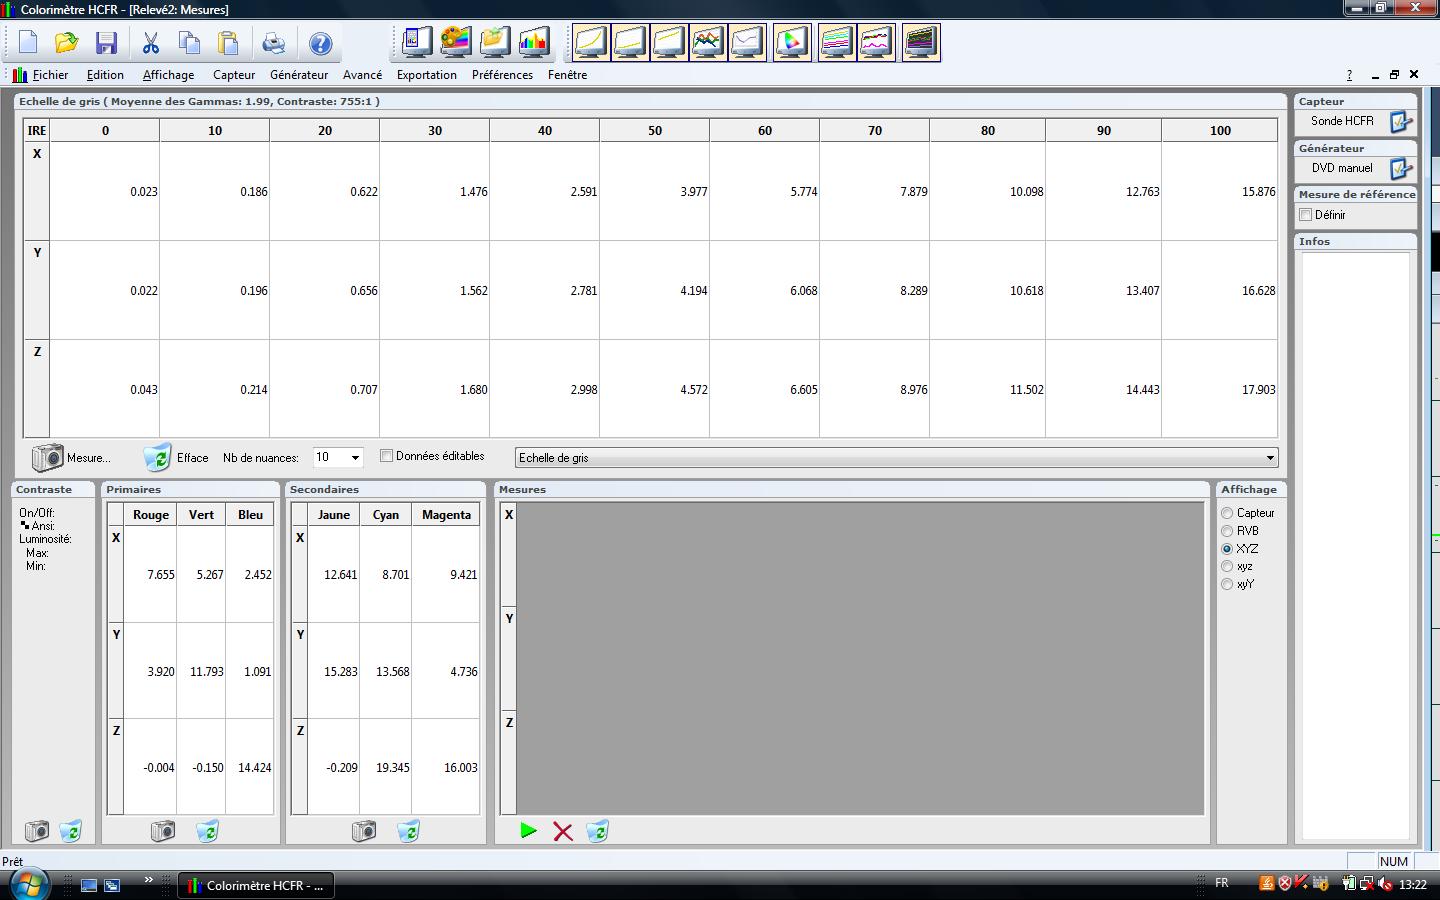Viewport: 1440px width, 900px height.
Task: Click the monitor icon with a folder
Action: point(495,43)
